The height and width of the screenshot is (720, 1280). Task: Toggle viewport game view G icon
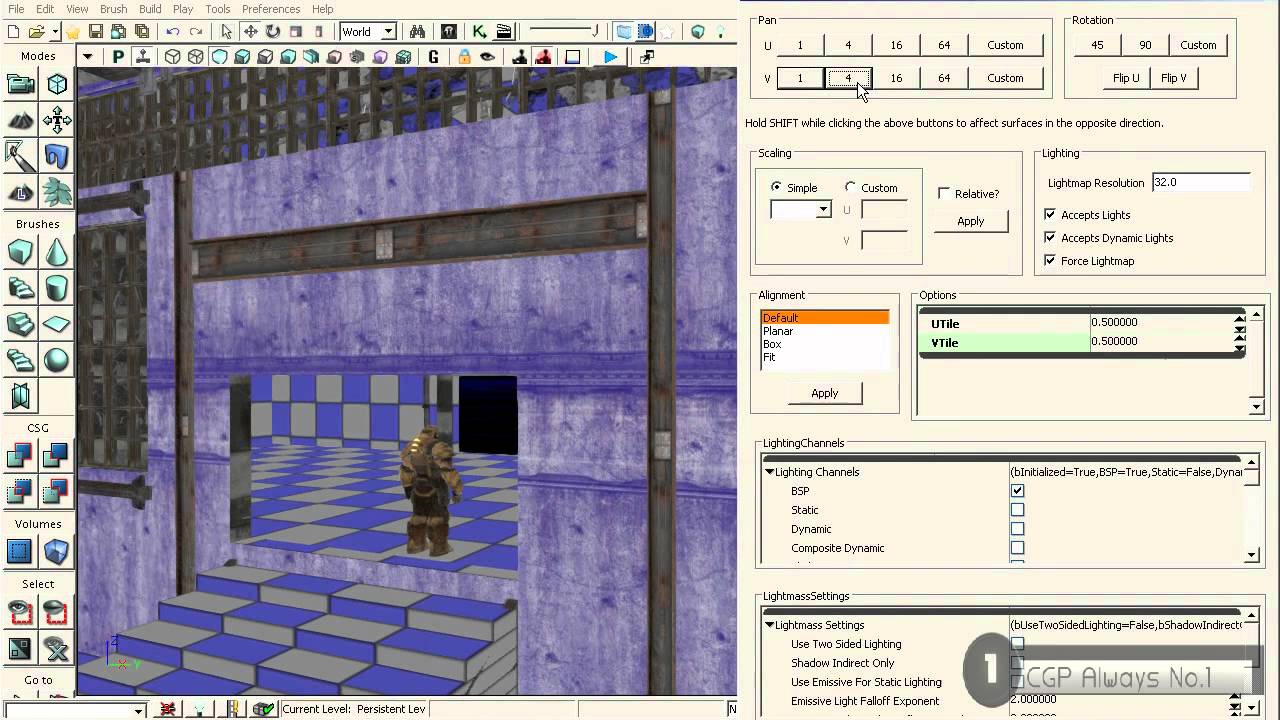tap(433, 57)
